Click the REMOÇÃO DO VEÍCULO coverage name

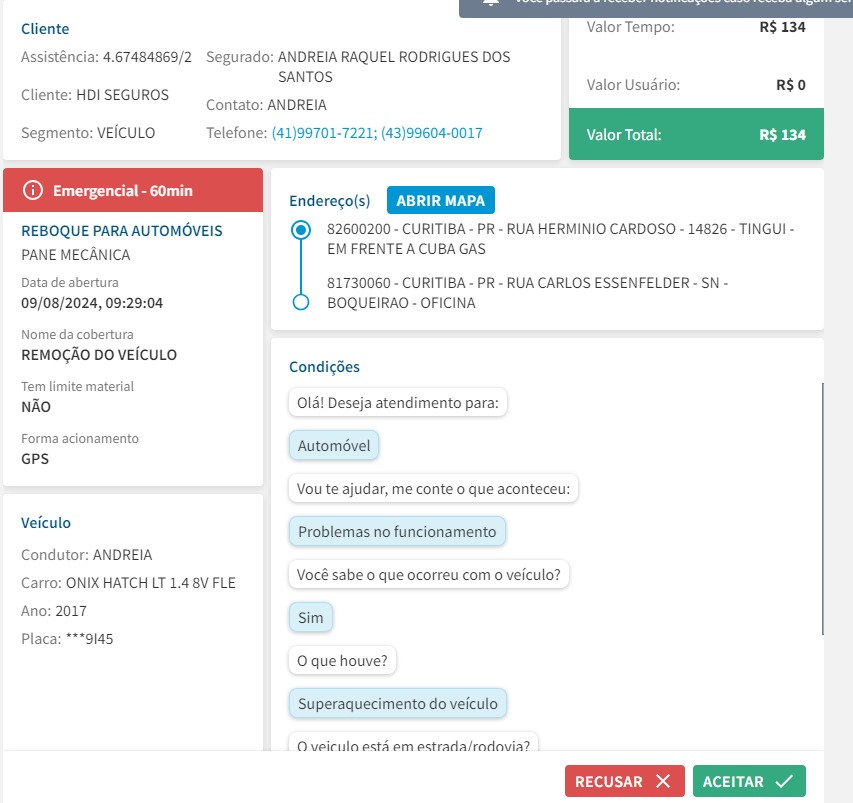click(99, 355)
